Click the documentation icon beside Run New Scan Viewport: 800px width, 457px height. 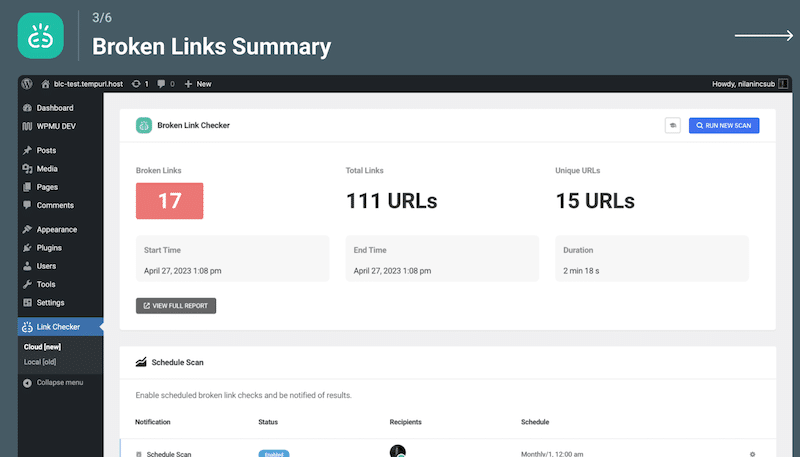672,125
